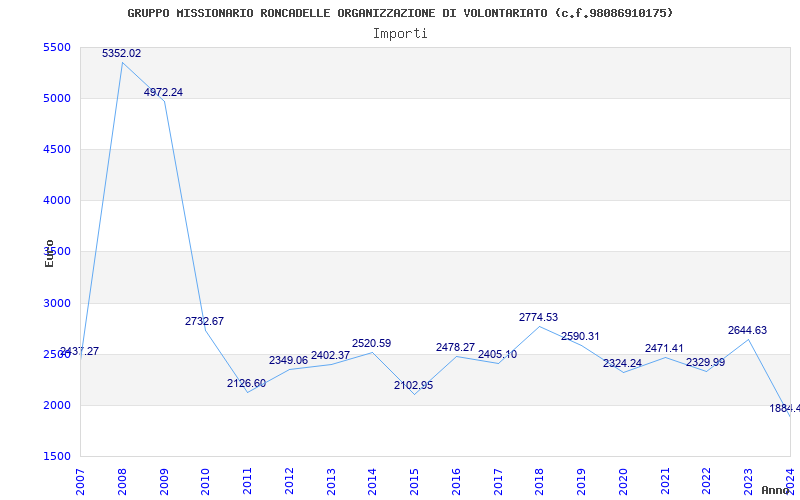Click the 2774.53 data label
This screenshot has height=500, width=800.
(x=538, y=317)
